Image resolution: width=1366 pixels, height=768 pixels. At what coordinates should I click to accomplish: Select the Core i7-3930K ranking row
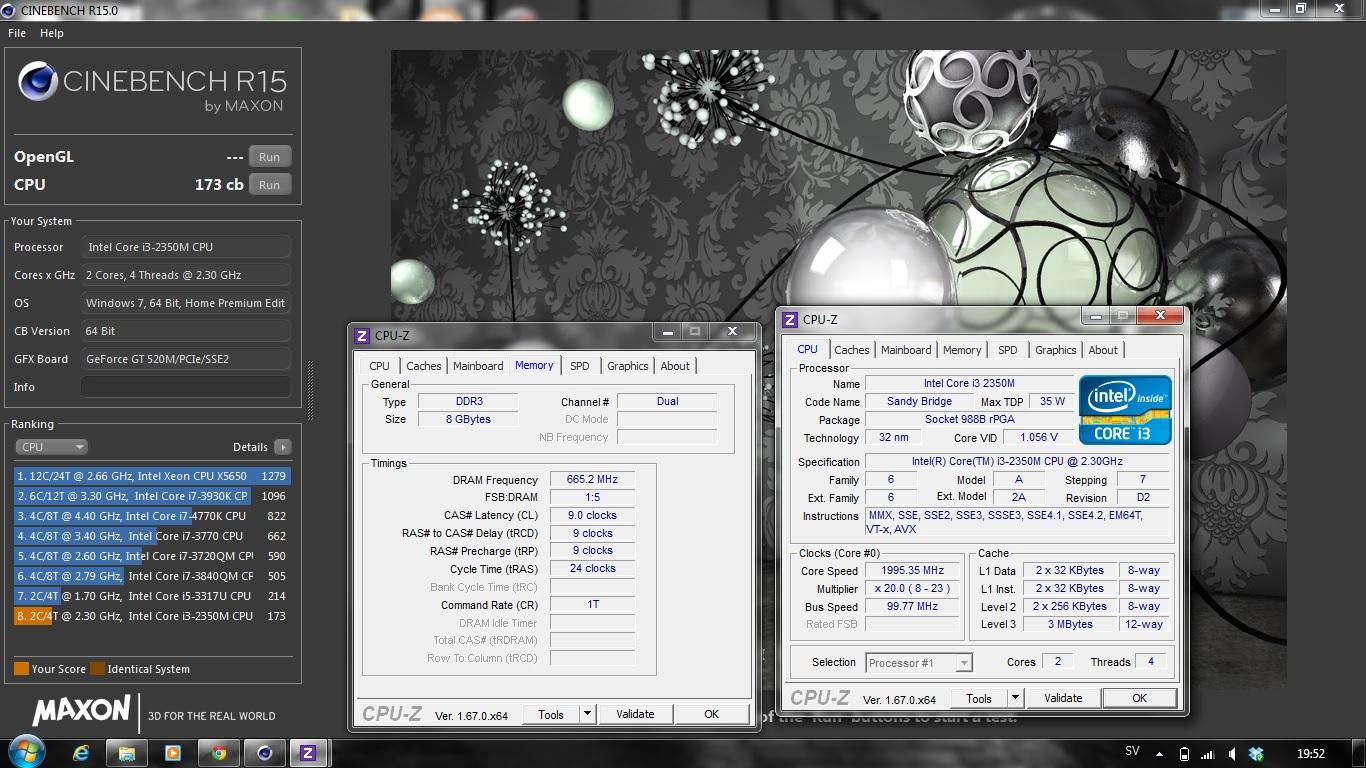(152, 496)
